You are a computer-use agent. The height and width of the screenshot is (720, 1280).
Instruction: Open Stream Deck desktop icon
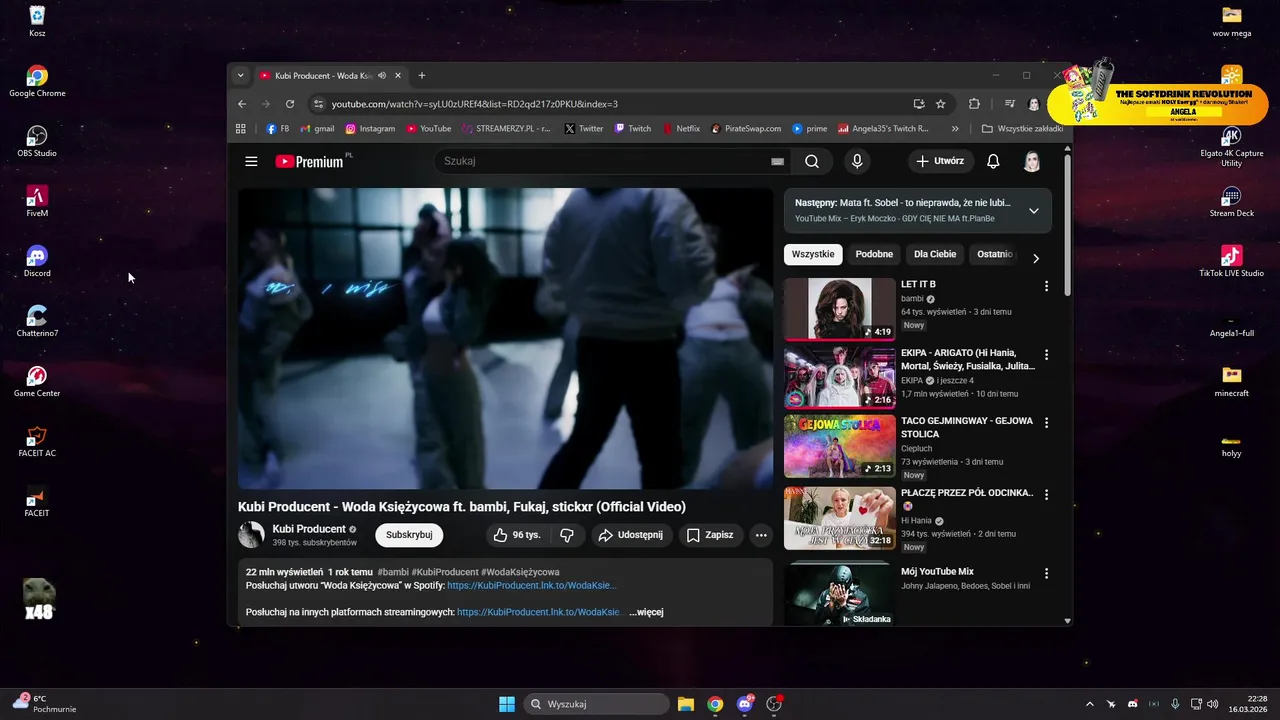1231,201
